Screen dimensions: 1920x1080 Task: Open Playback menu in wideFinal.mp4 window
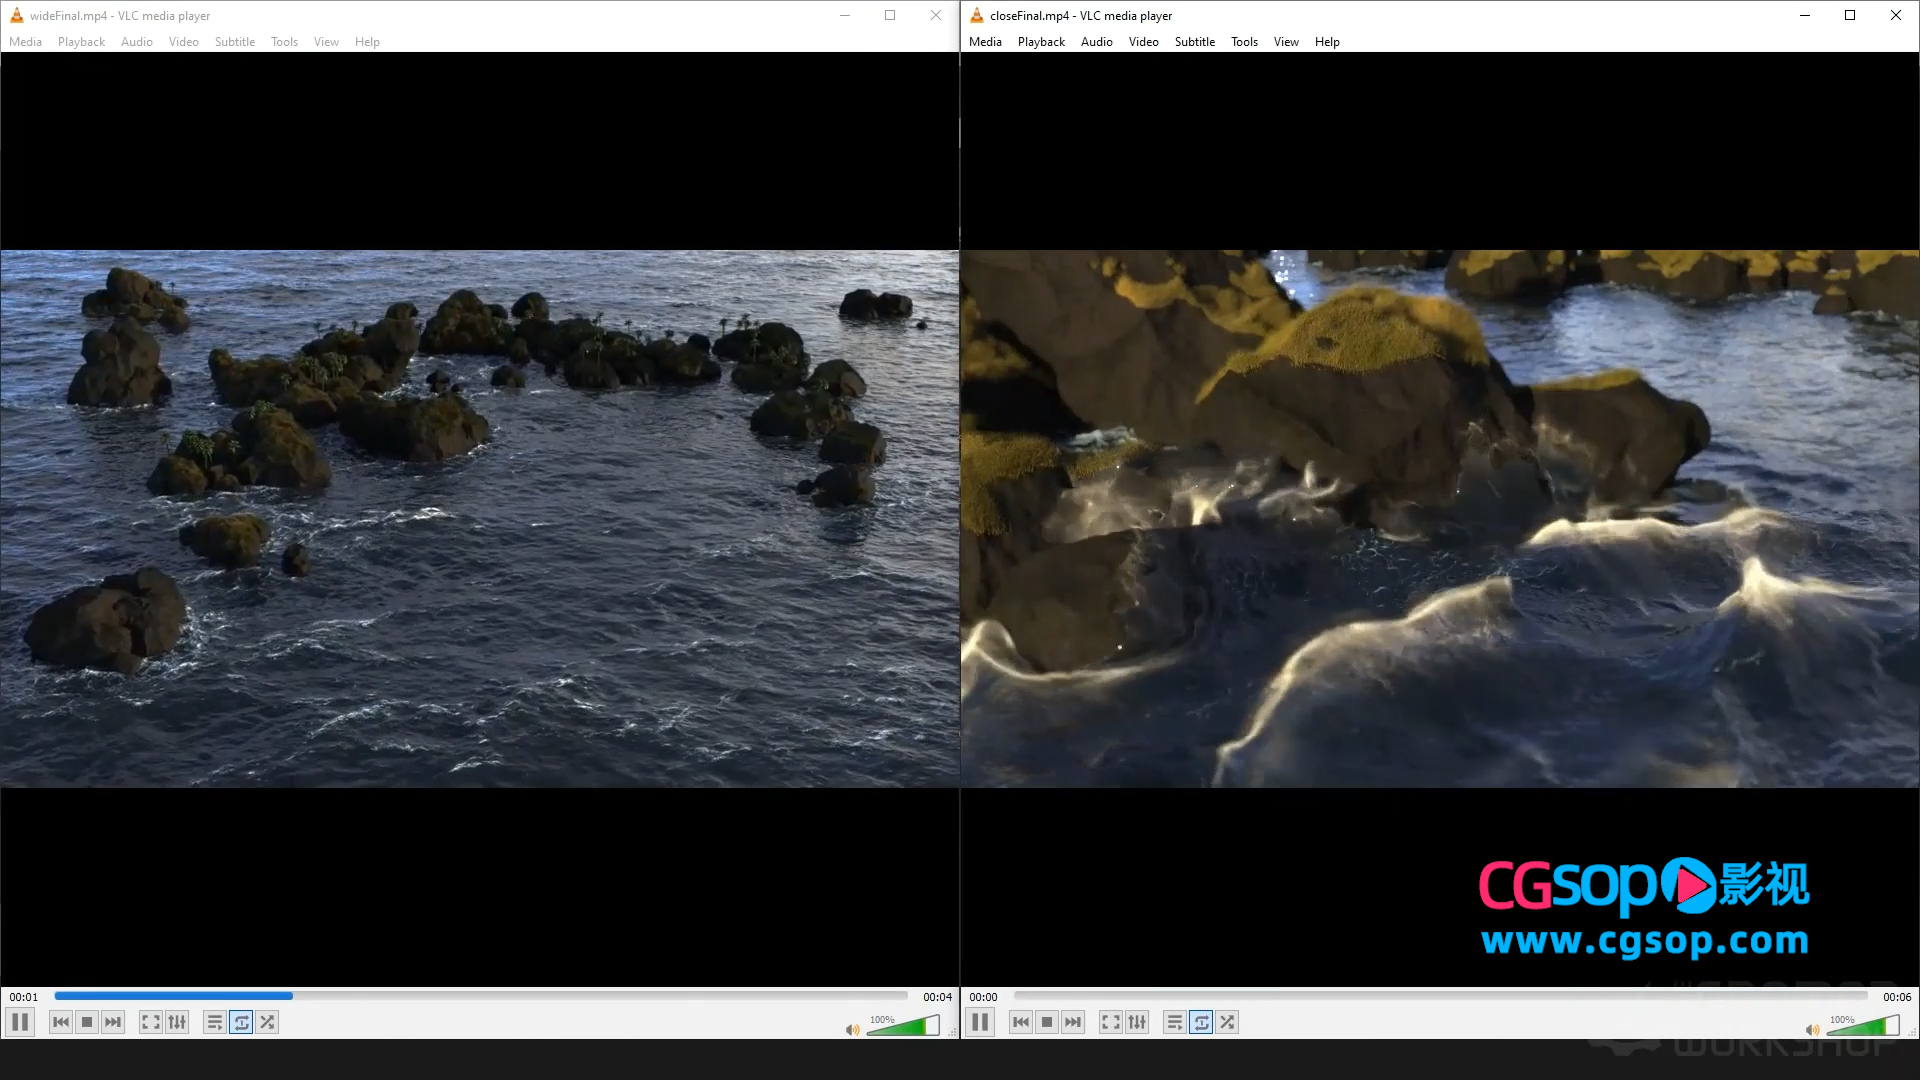(x=81, y=42)
